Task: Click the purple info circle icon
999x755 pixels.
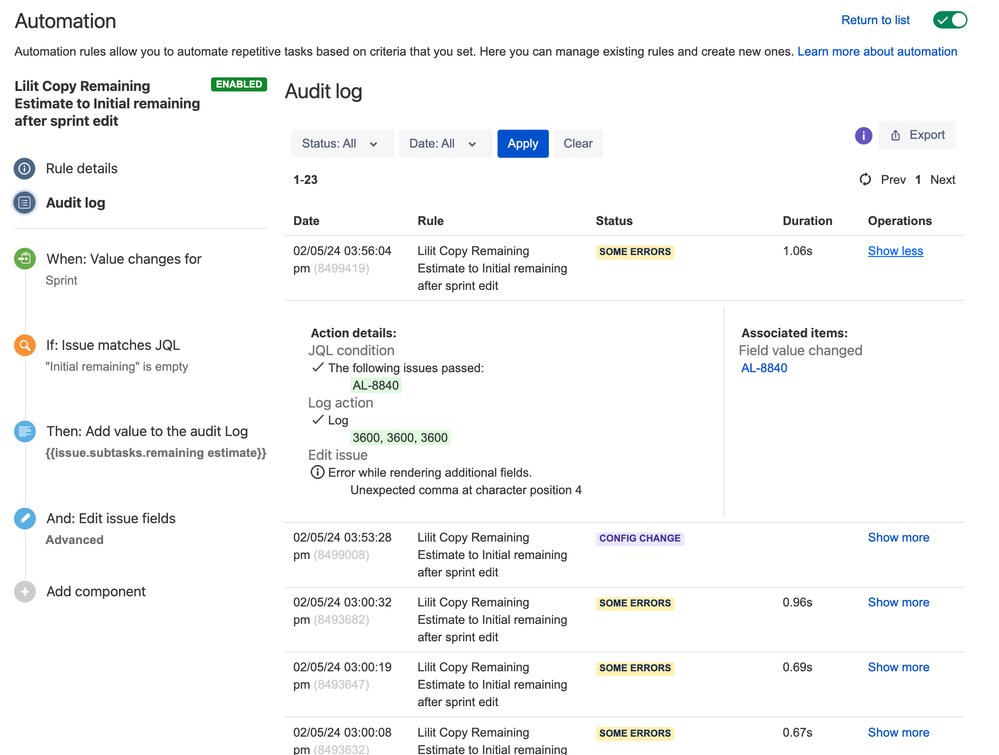Action: (864, 136)
